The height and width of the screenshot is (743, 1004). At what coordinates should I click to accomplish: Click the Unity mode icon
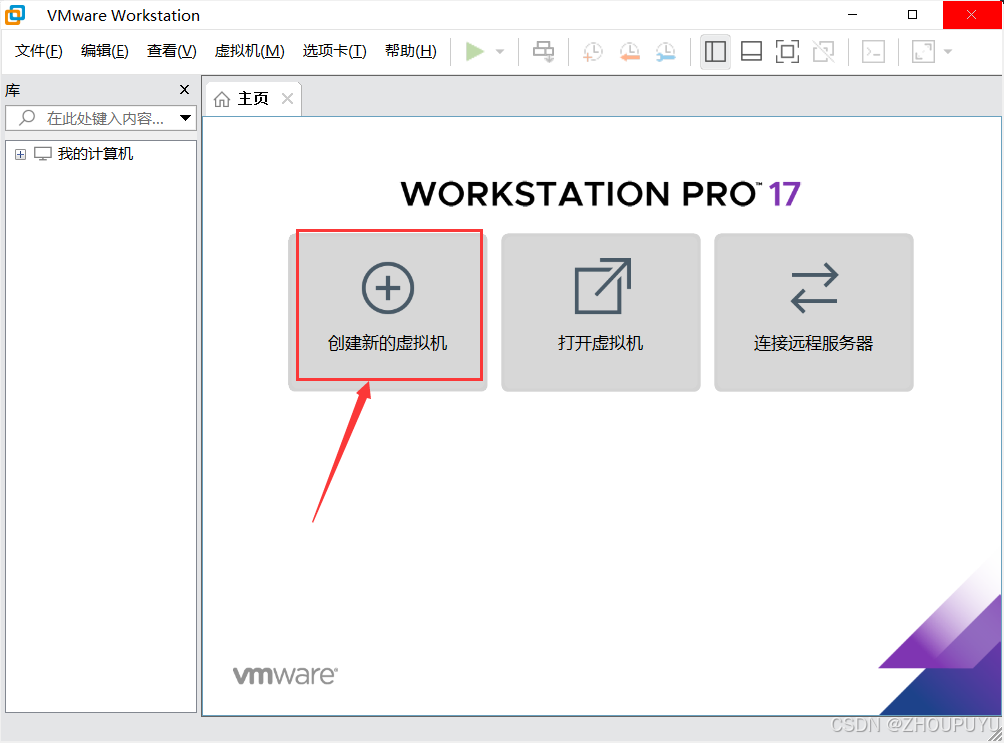click(823, 51)
